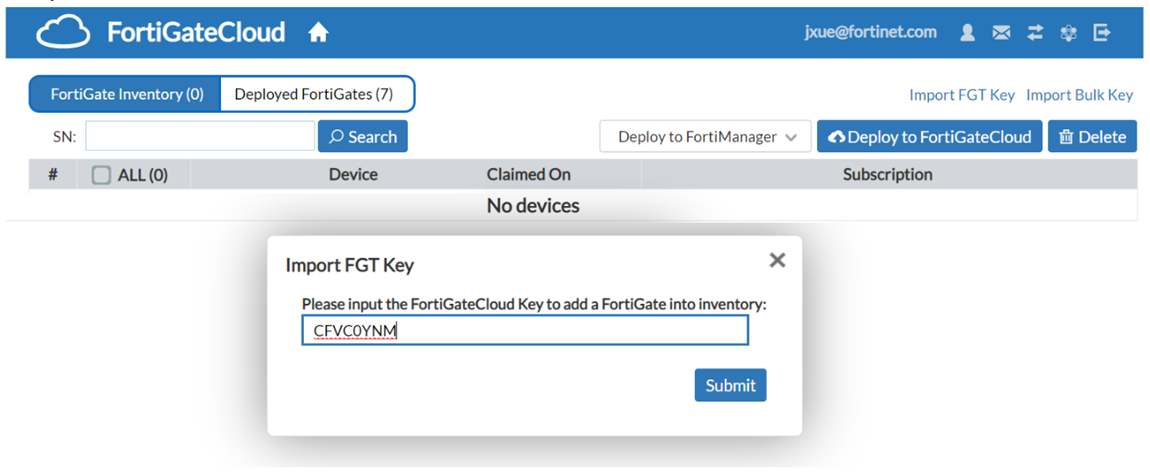Click the switch arrows icon in header
Image resolution: width=1150 pixels, height=472 pixels.
pyautogui.click(x=1035, y=33)
